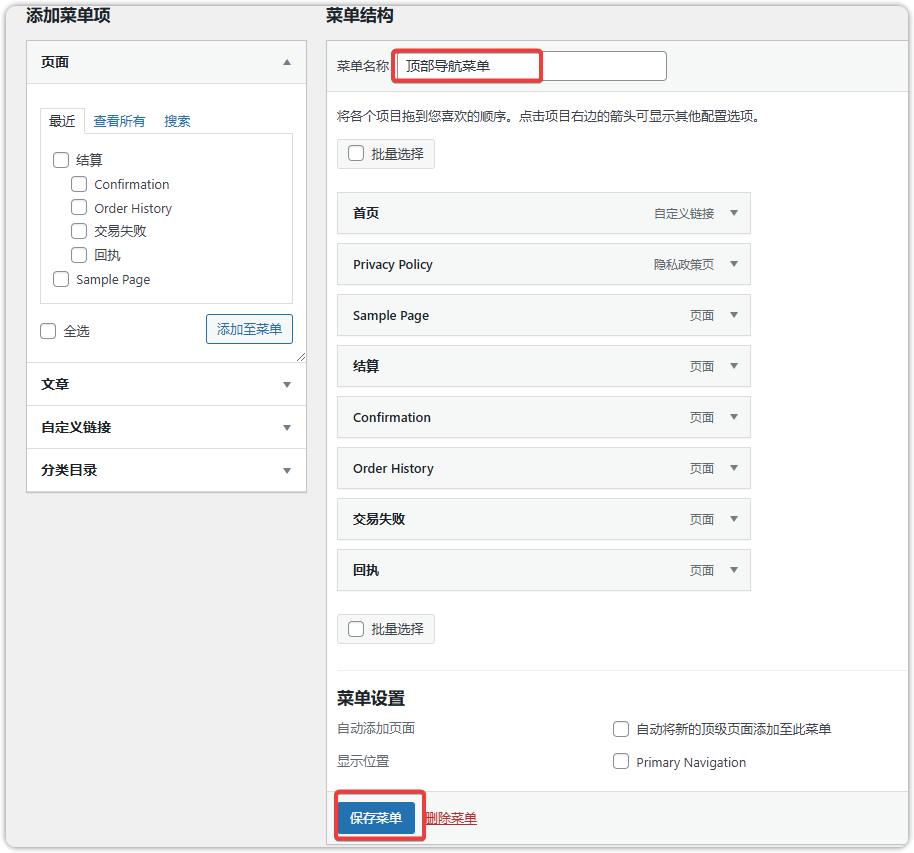Expand Confirmation menu item settings arrow
Image resolution: width=914 pixels, height=853 pixels.
pos(734,417)
